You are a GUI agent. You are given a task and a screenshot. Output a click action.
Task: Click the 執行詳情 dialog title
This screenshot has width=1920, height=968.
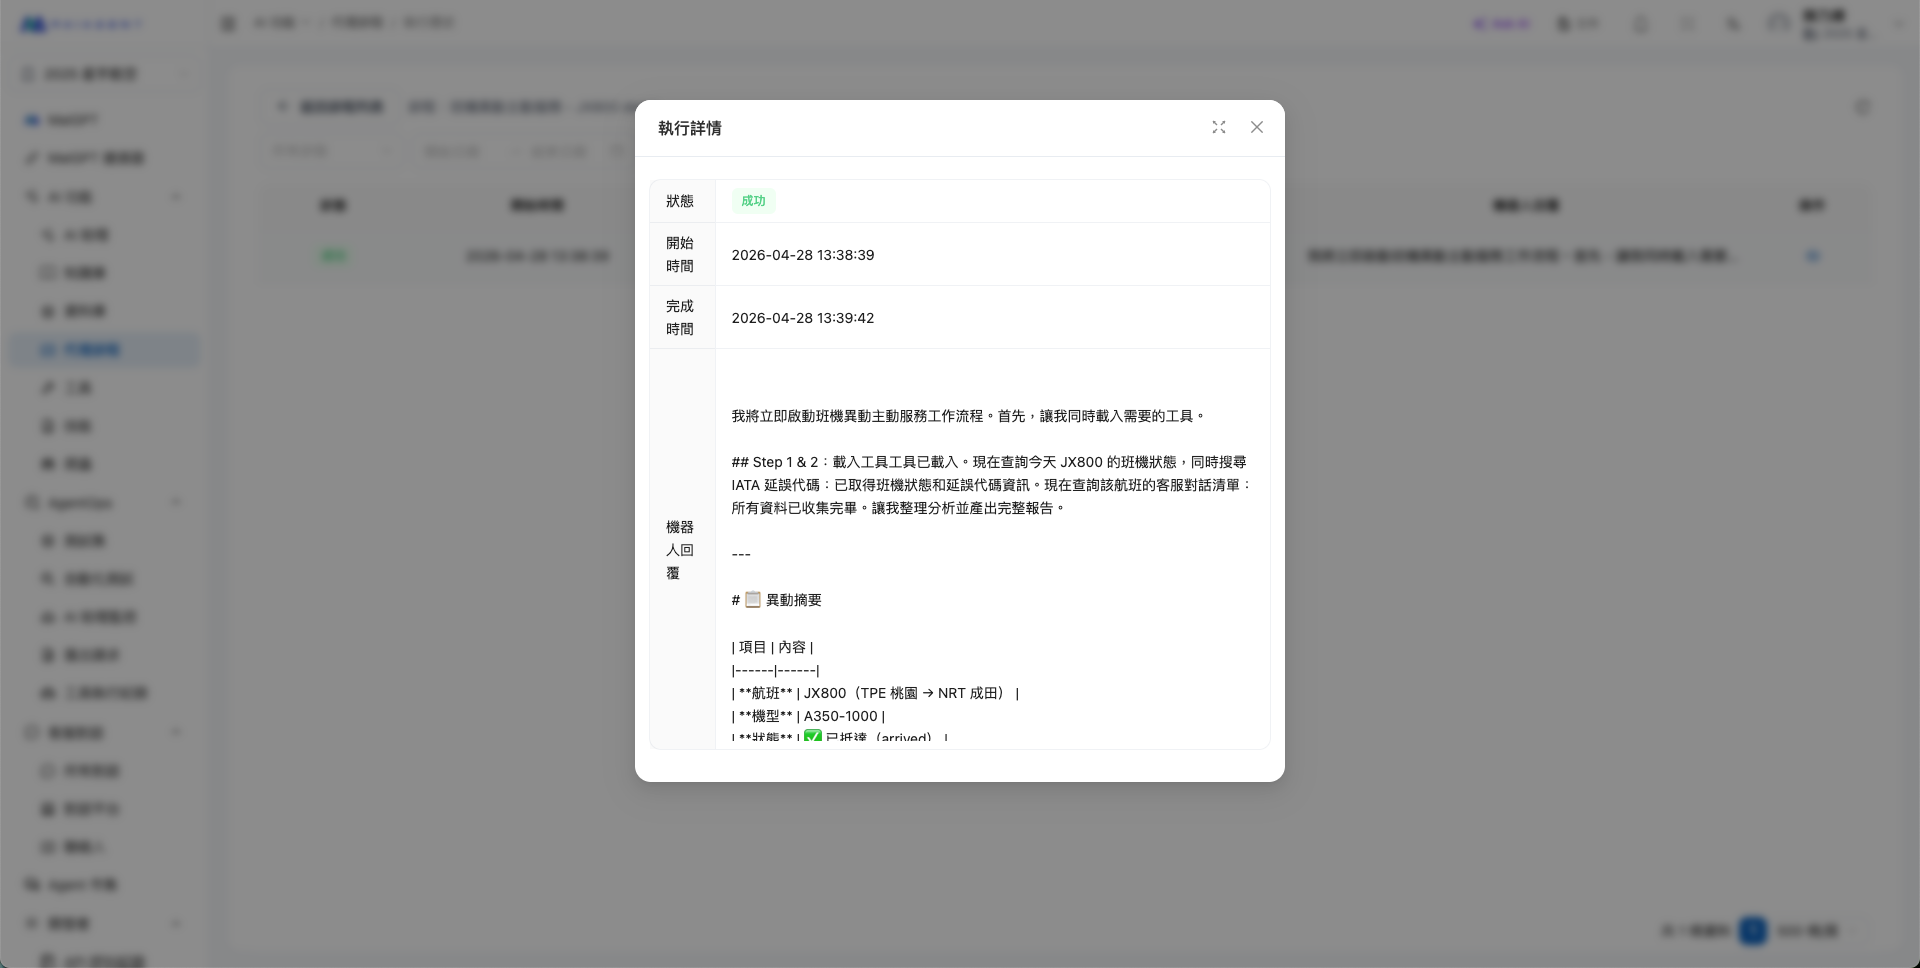[x=690, y=128]
